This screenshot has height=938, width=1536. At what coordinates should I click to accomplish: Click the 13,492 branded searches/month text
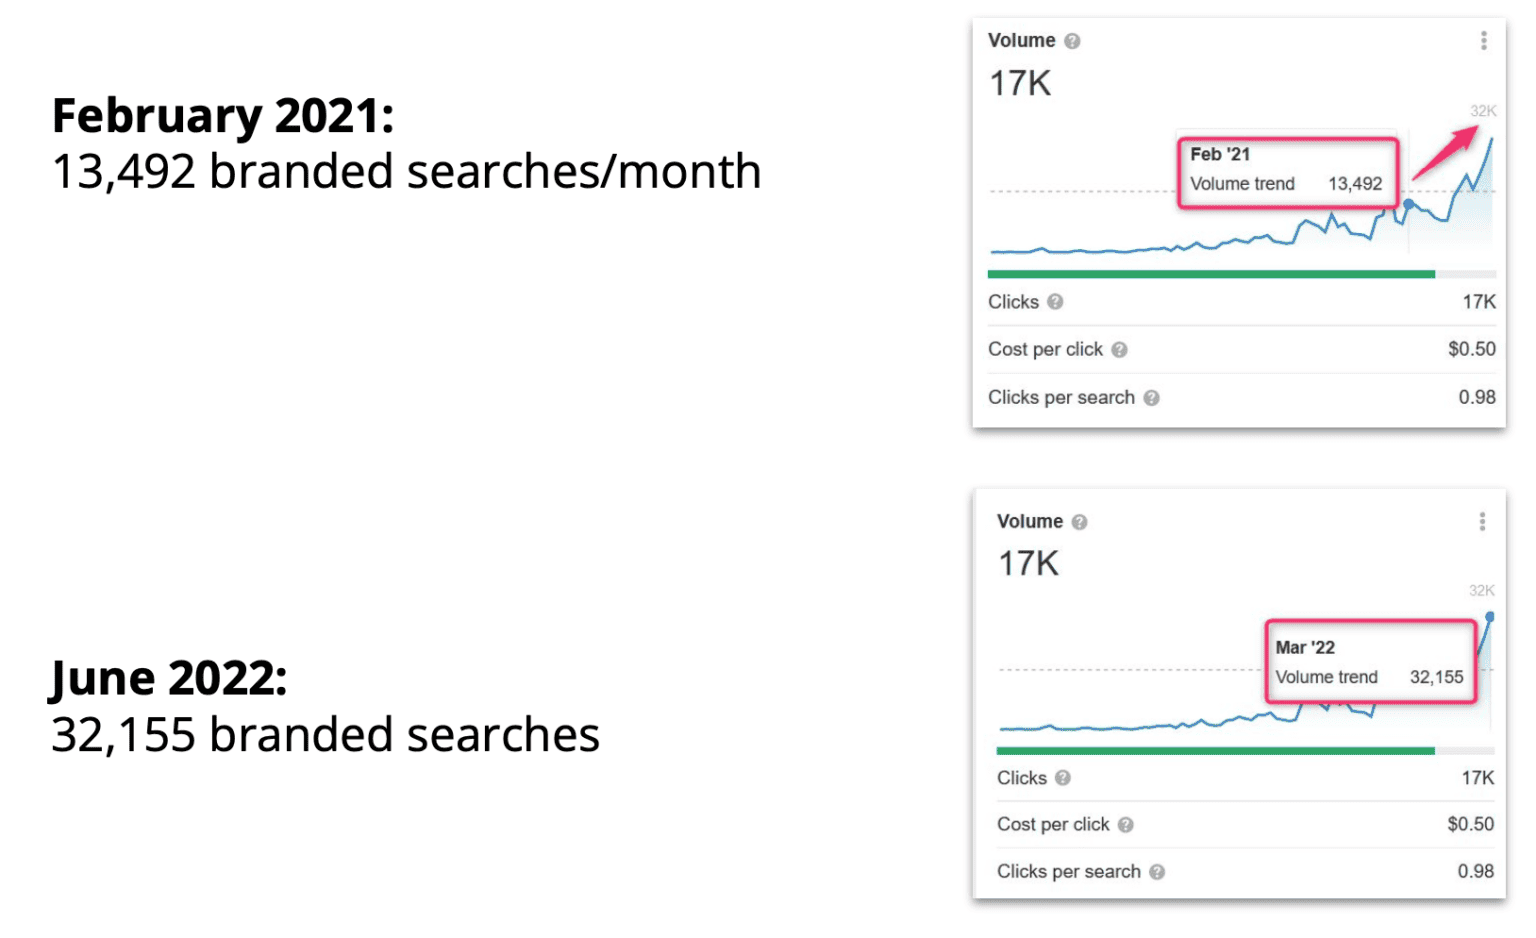pos(406,172)
